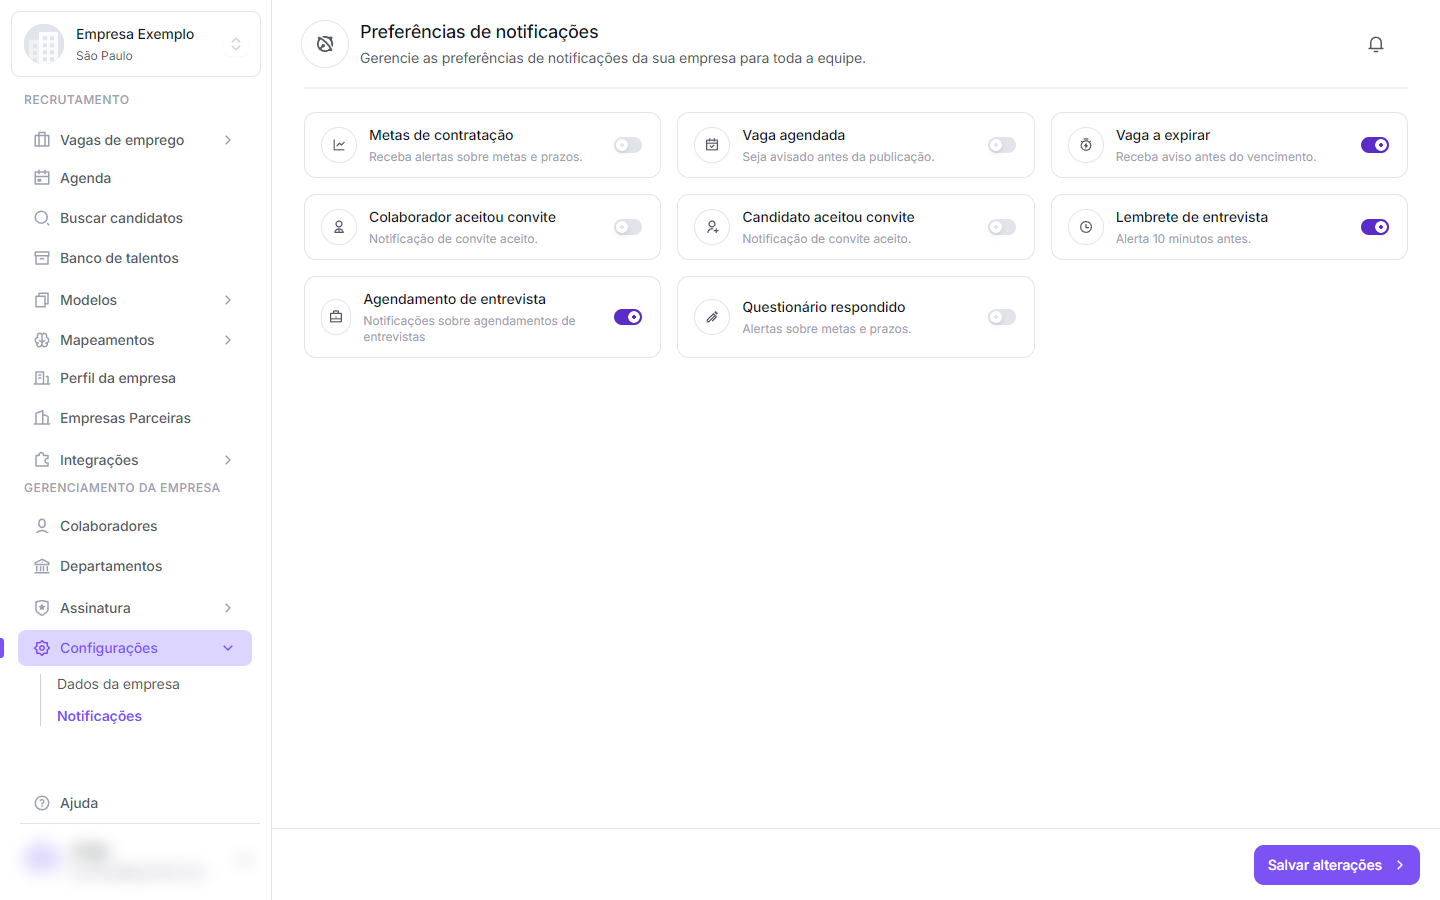Click the Colaboradores person icon
The image size is (1440, 900).
[x=42, y=526]
